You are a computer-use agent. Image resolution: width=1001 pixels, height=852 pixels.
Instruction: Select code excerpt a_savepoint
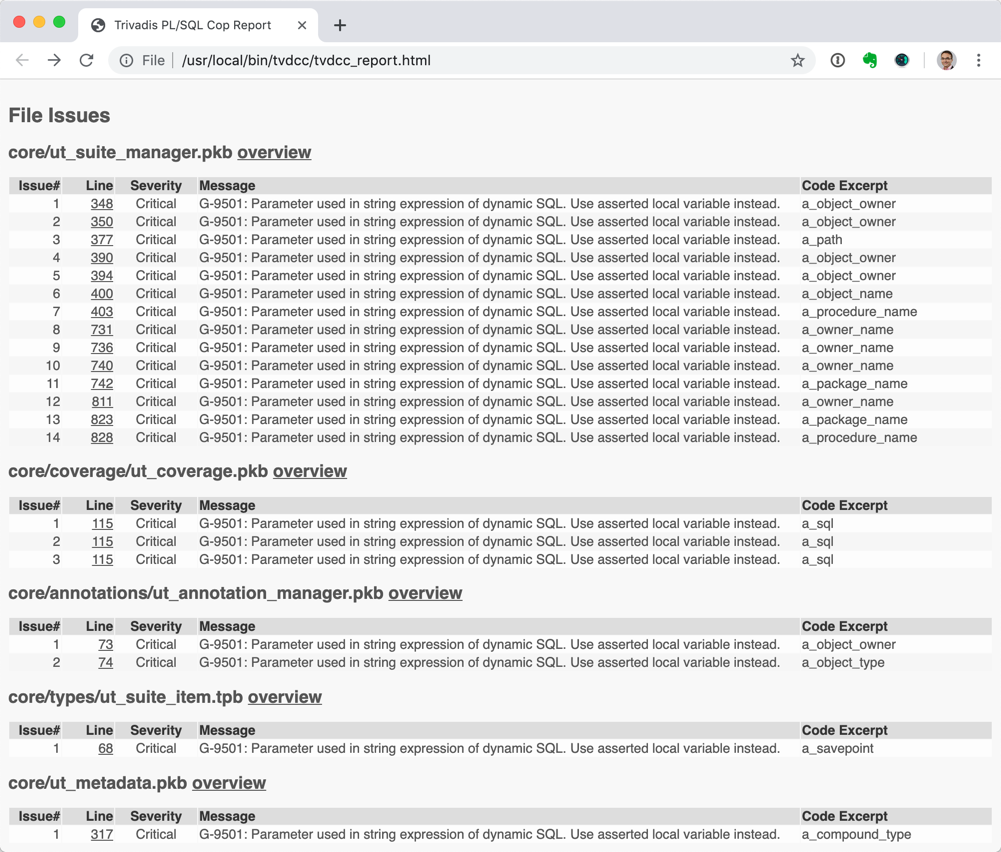coord(838,748)
